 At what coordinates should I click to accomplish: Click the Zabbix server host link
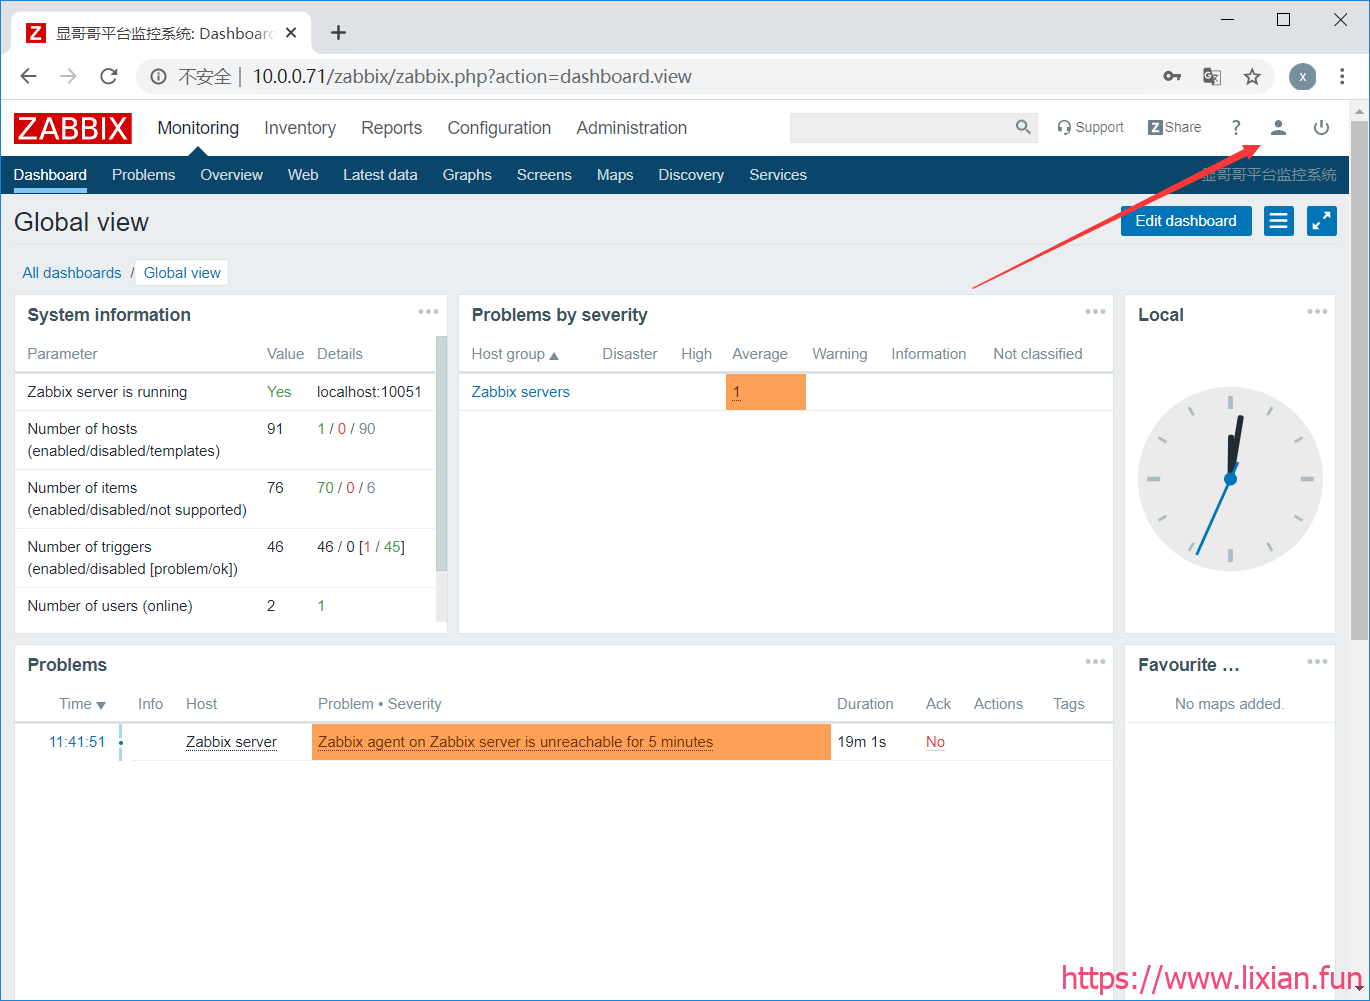[231, 742]
